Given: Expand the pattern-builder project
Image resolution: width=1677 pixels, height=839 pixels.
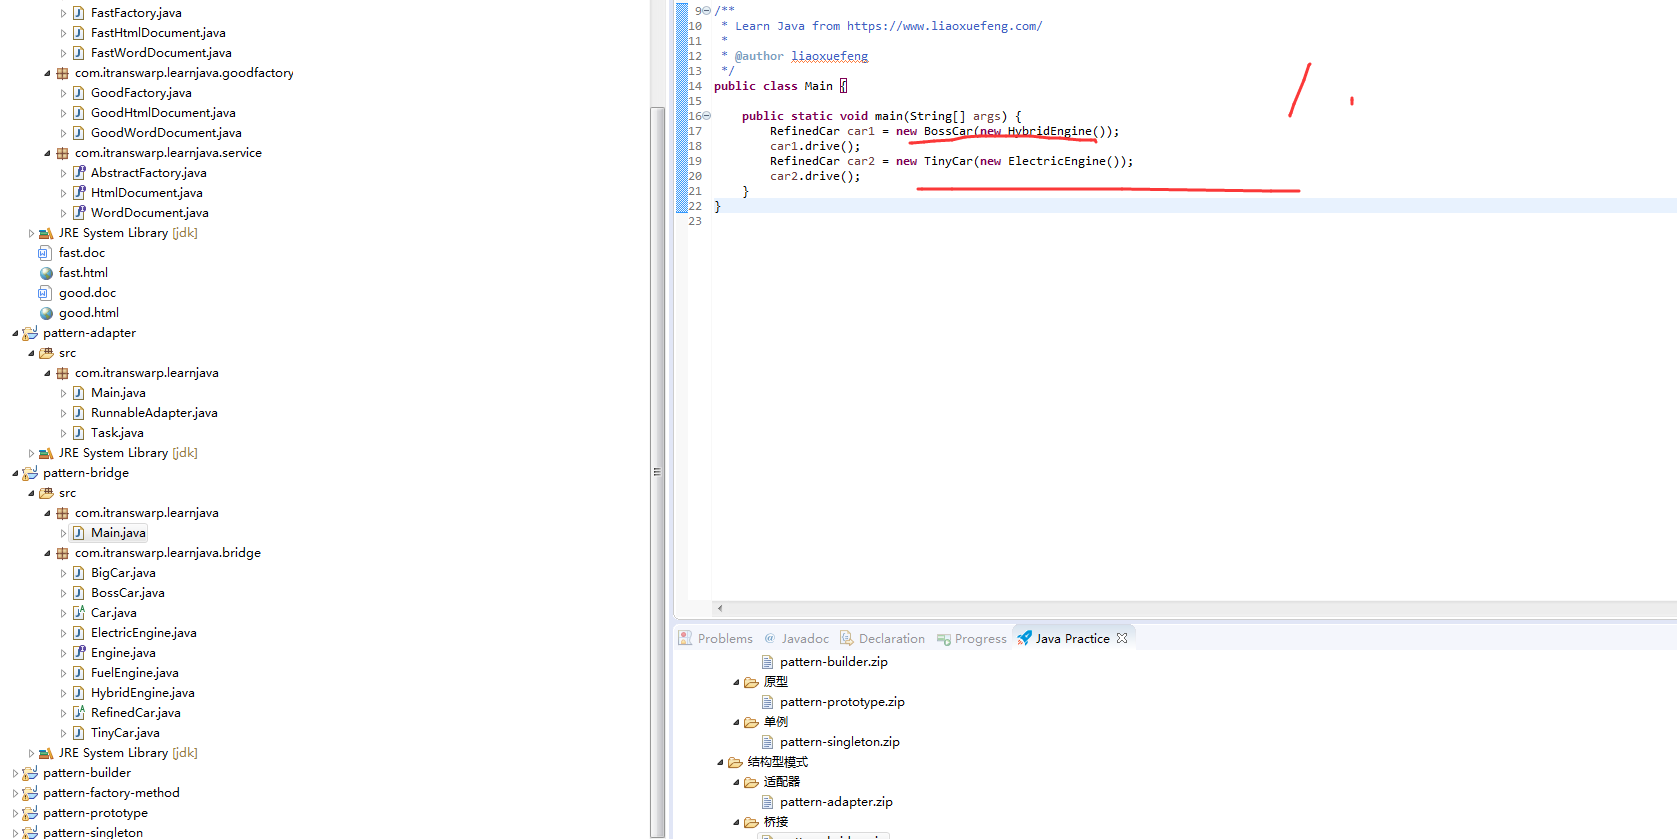Looking at the screenshot, I should (15, 773).
